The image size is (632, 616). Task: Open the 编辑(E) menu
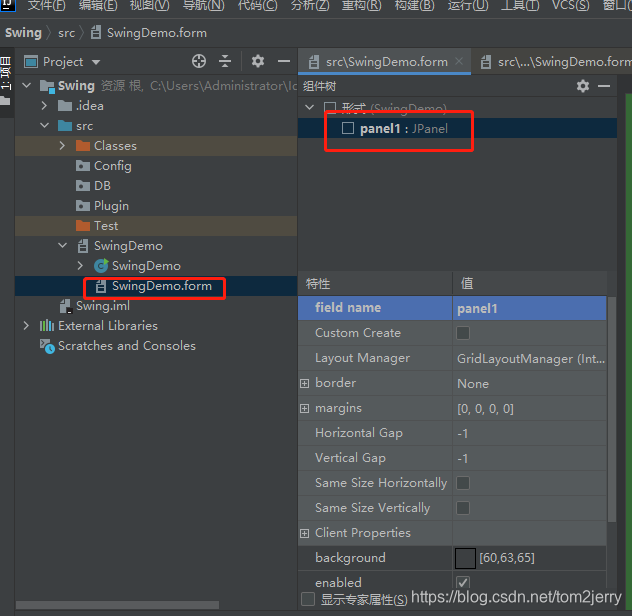[x=98, y=5]
